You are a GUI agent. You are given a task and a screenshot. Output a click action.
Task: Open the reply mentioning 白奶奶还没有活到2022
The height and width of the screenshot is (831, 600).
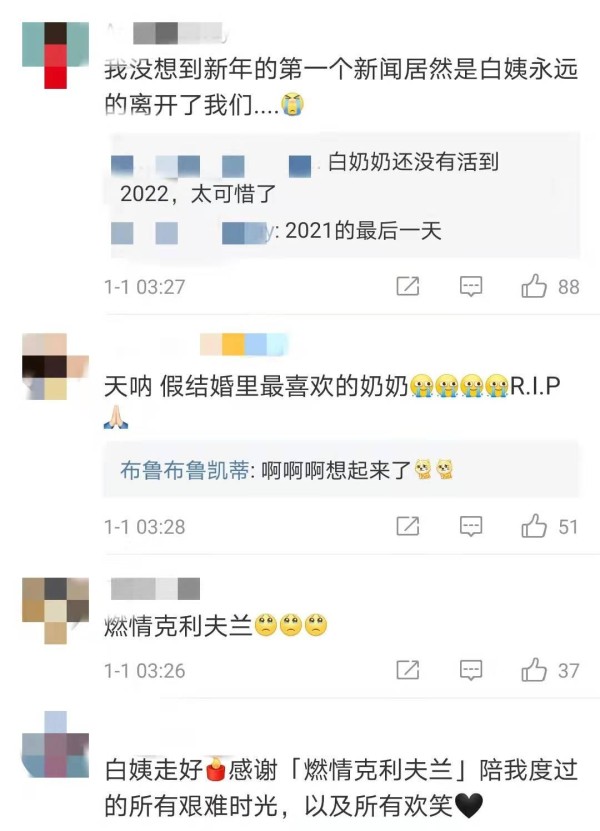[x=305, y=178]
